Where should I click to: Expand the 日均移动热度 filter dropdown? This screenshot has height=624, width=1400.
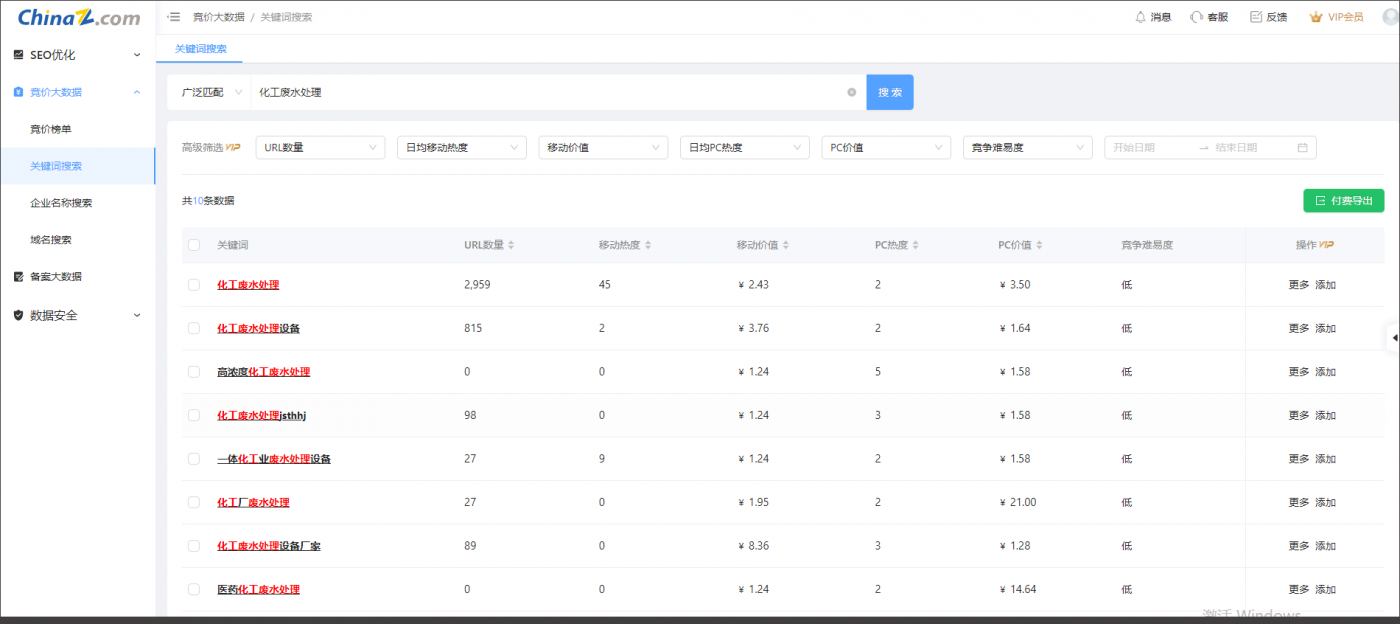coord(461,148)
